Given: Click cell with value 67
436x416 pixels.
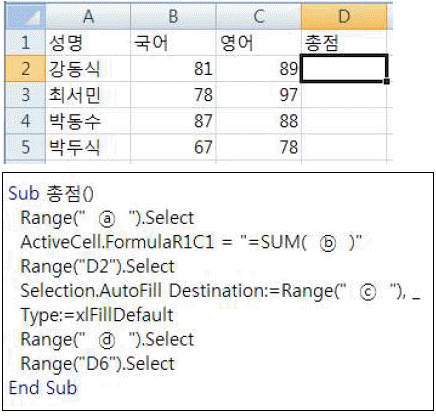Looking at the screenshot, I should [x=173, y=147].
